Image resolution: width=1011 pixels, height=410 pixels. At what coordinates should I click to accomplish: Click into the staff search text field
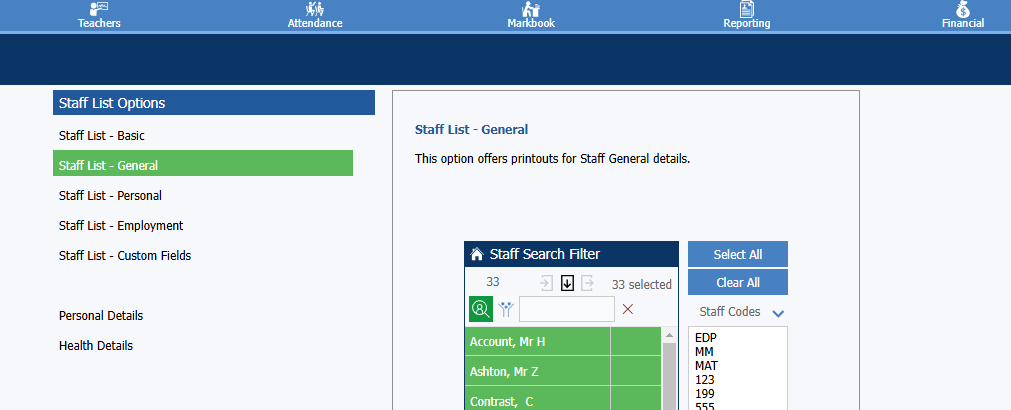coord(567,309)
